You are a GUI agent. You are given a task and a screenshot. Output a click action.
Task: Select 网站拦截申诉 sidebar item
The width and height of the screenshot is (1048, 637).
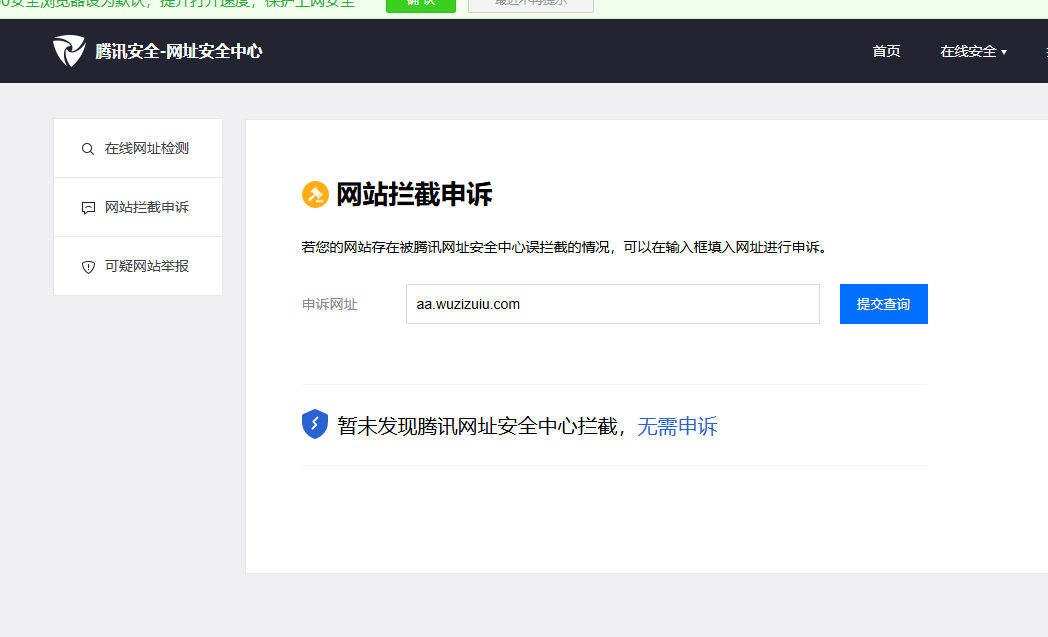point(138,207)
